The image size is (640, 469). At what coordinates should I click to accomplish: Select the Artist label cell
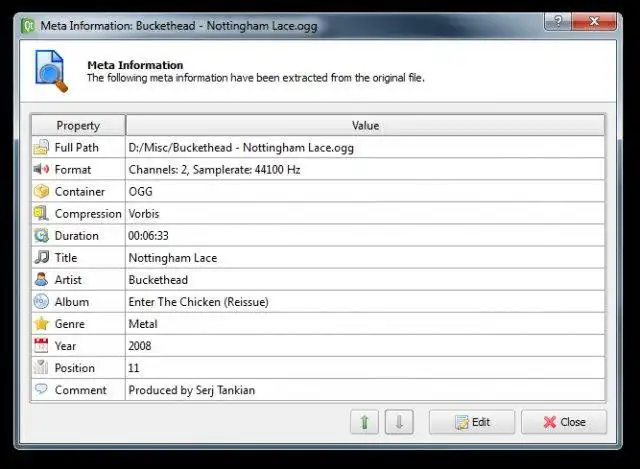(x=78, y=280)
